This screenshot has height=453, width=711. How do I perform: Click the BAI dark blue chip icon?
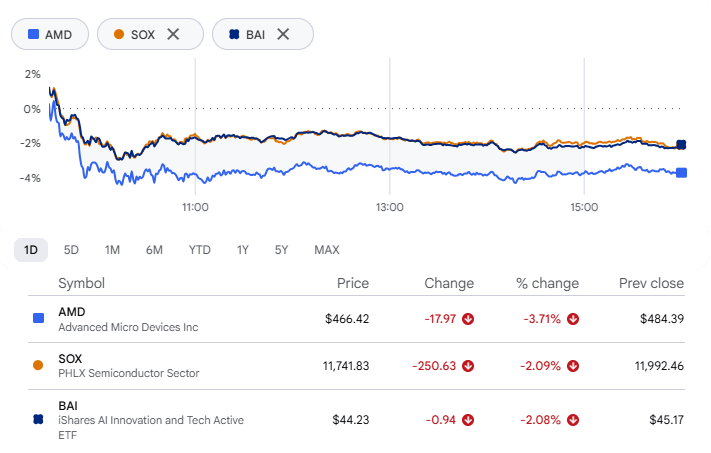click(234, 34)
